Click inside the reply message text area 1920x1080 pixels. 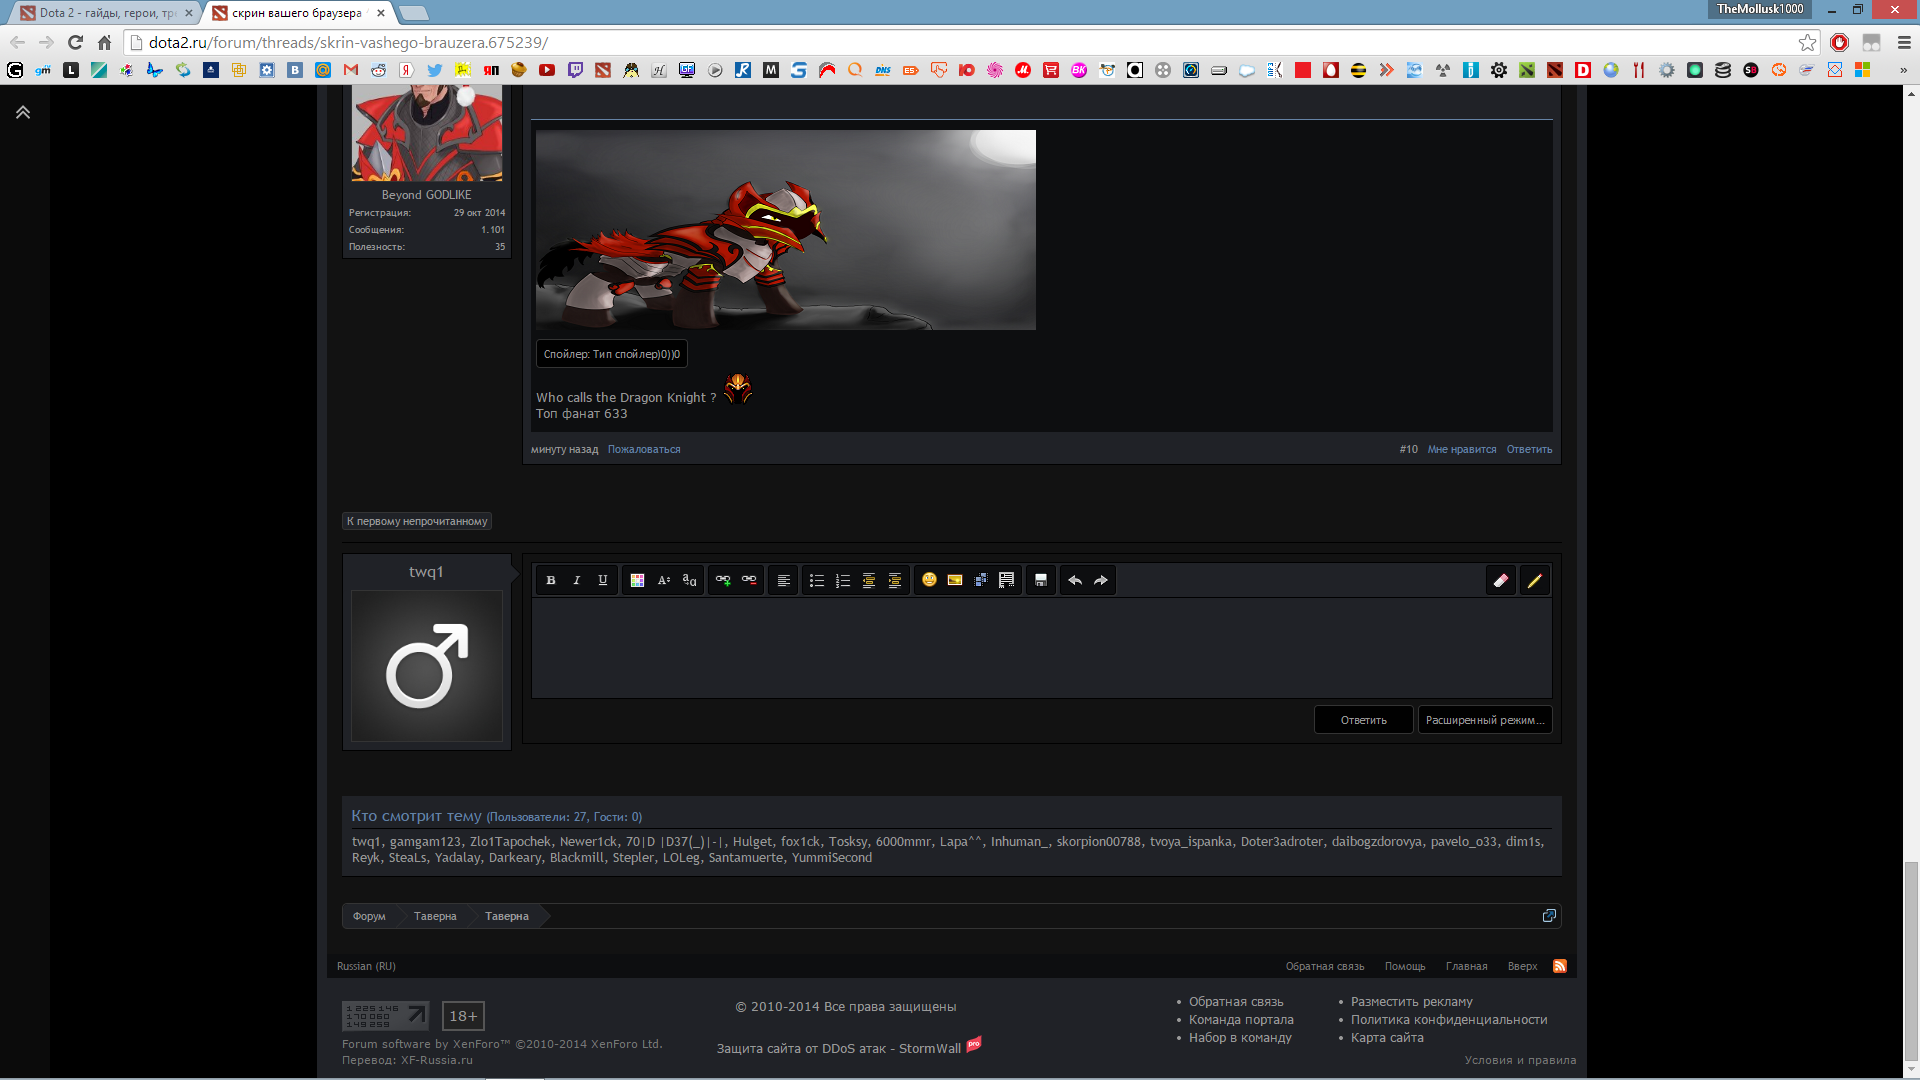coord(1040,648)
